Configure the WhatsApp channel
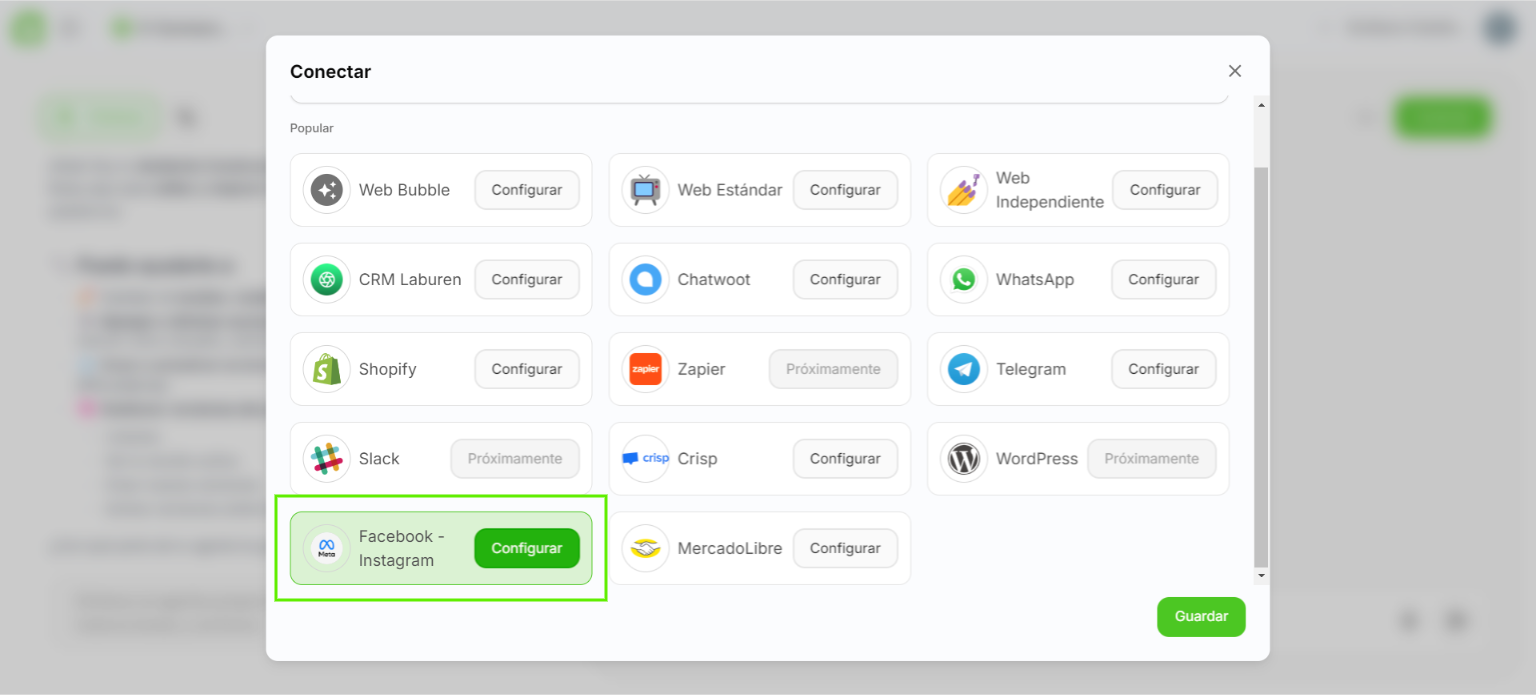This screenshot has width=1536, height=695. pos(1163,280)
